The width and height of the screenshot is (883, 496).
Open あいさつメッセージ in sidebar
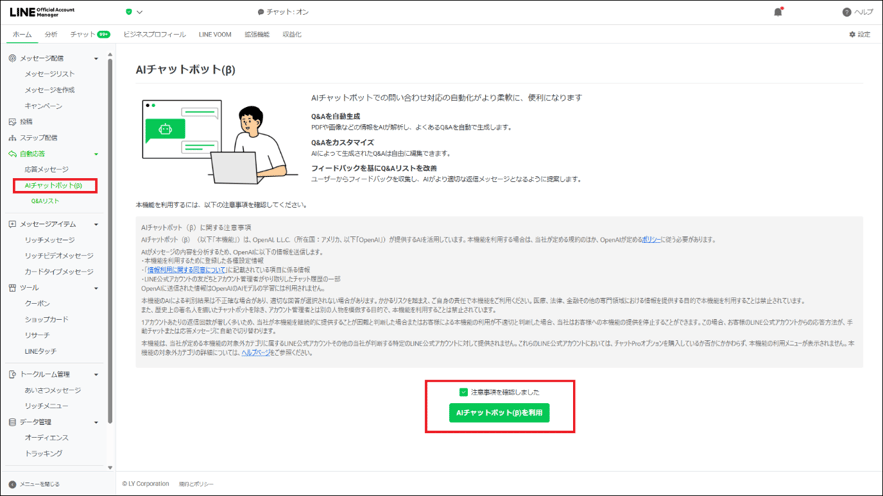[x=52, y=390]
